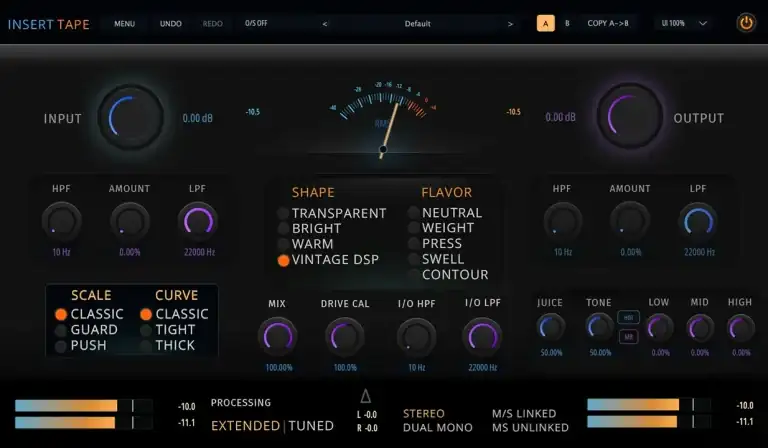
Task: Click the HPF knob under OUTPUT
Action: tap(563, 221)
